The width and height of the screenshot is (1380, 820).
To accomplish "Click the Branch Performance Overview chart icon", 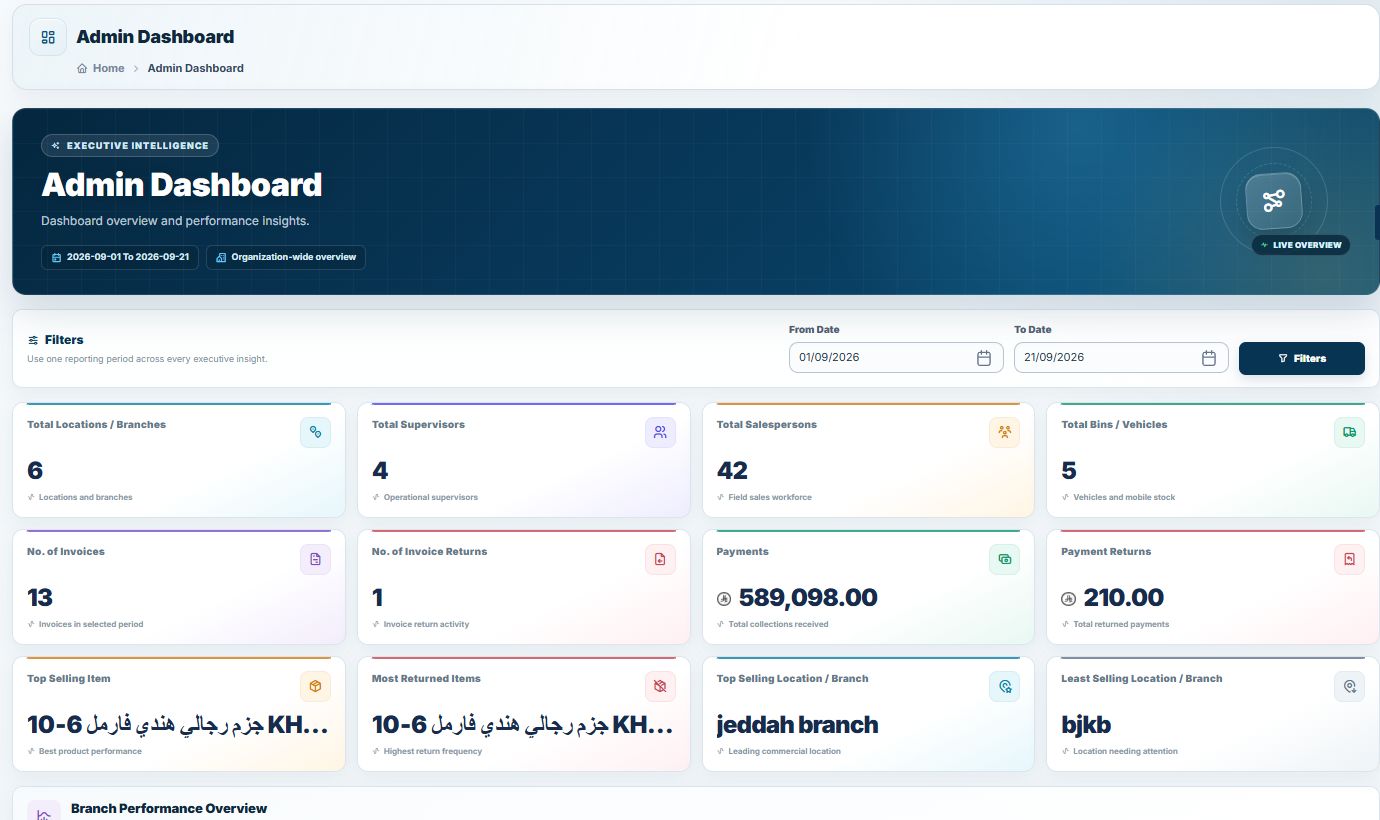I will coord(44,812).
